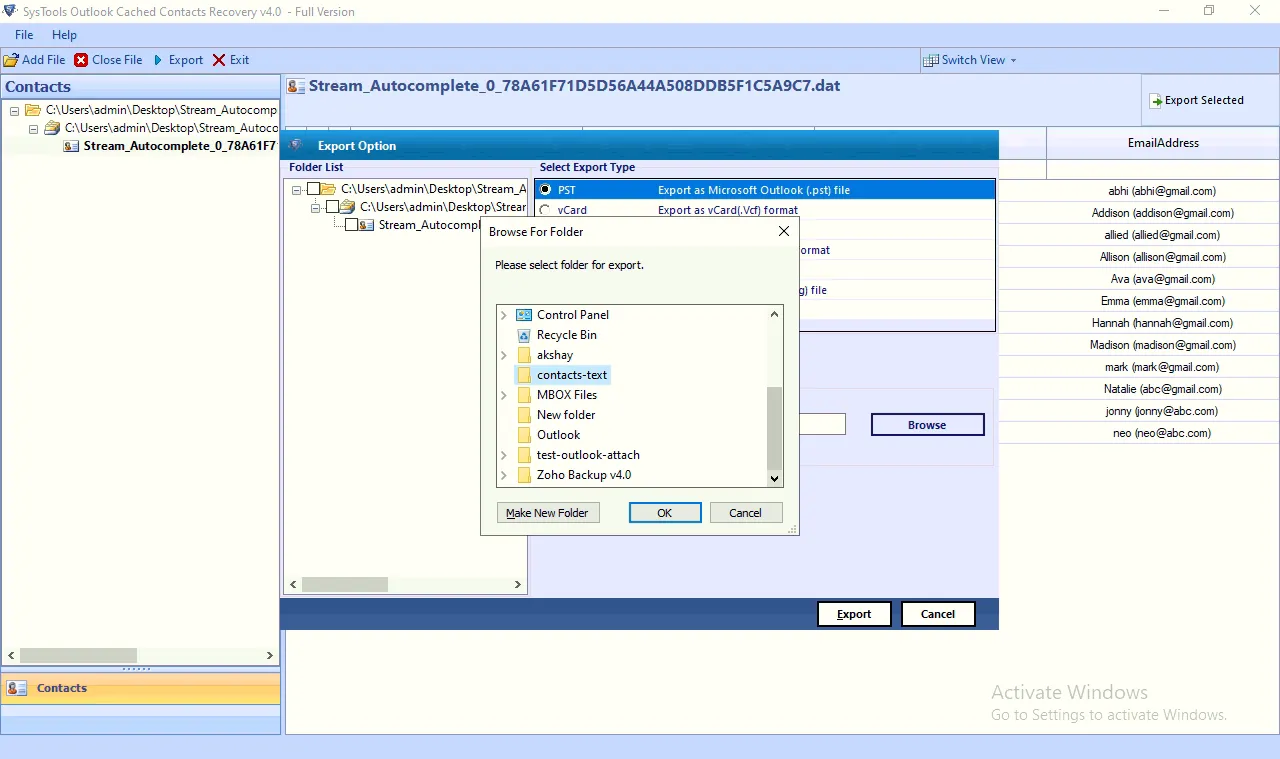This screenshot has width=1280, height=759.
Task: Click the Browse button
Action: [x=927, y=424]
